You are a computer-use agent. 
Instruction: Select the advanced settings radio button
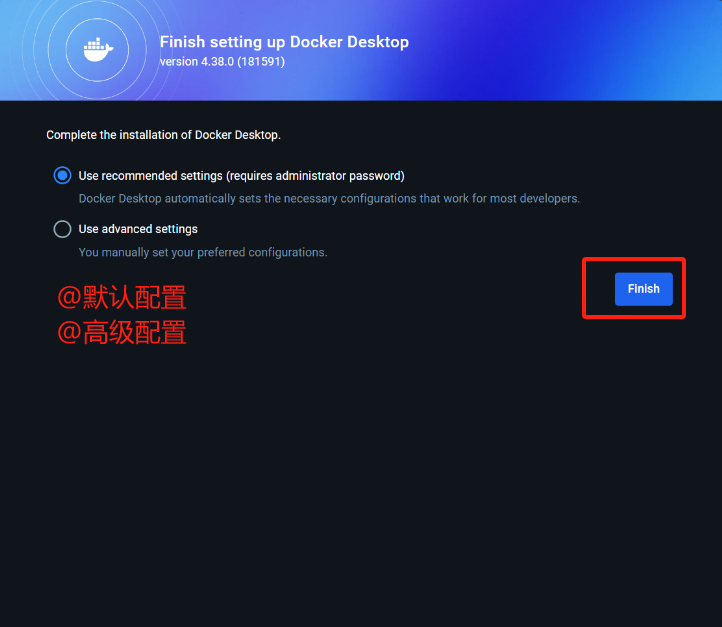(x=62, y=229)
